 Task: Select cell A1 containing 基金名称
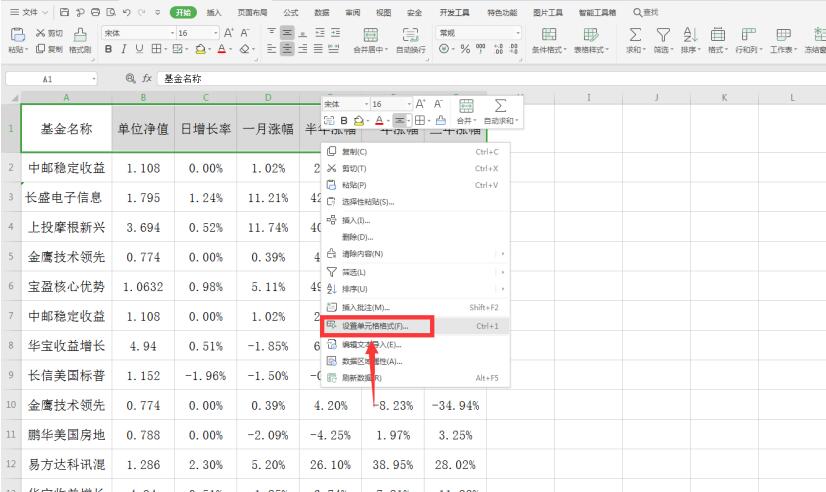[66, 128]
